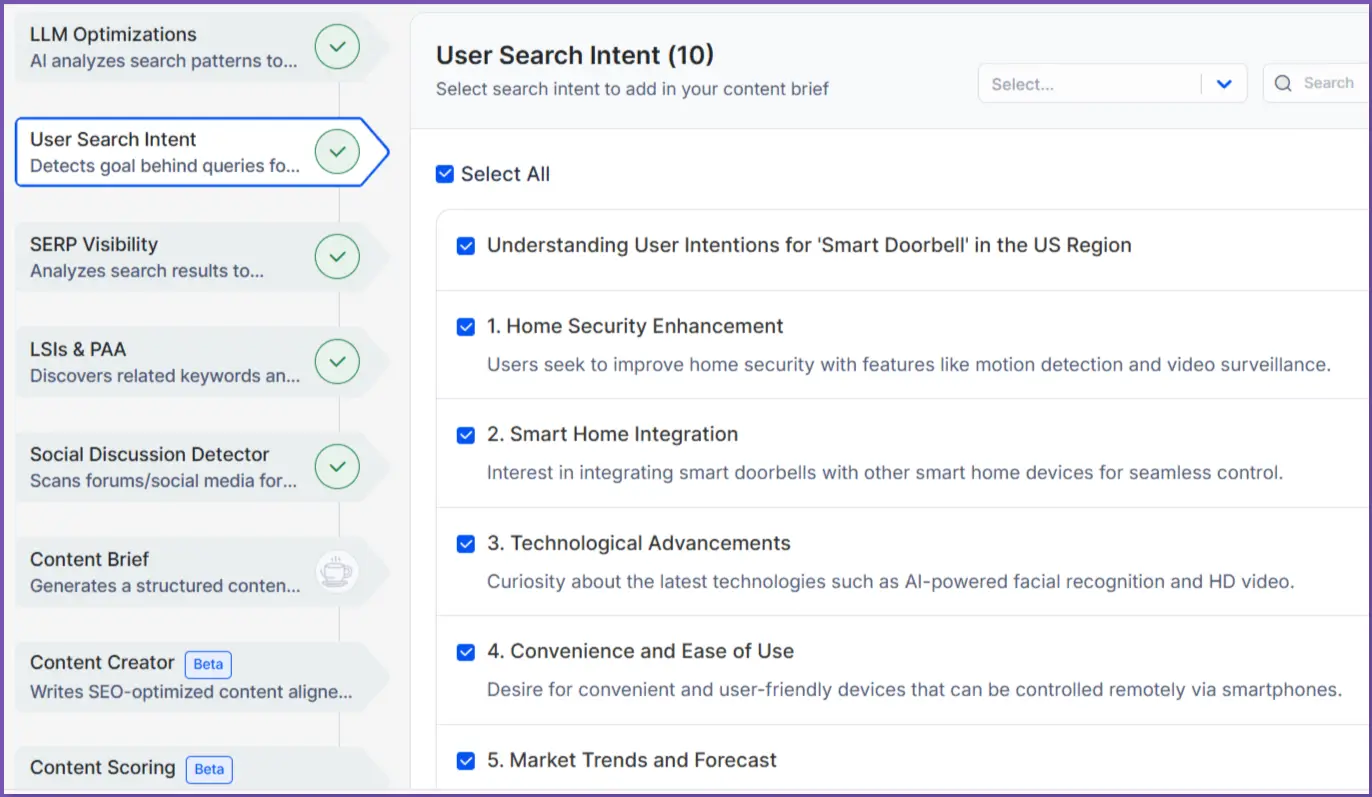Viewport: 1372px width, 797px height.
Task: Open the Content Scoring step
Action: click(x=100, y=768)
